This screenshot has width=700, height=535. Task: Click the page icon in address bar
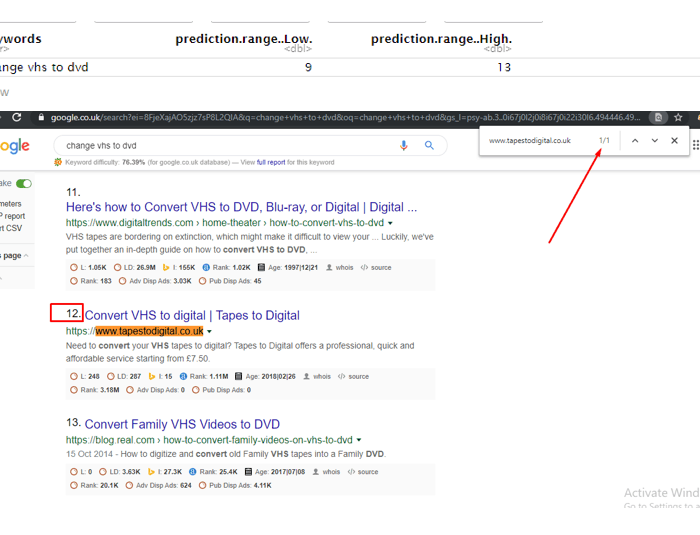tap(658, 117)
